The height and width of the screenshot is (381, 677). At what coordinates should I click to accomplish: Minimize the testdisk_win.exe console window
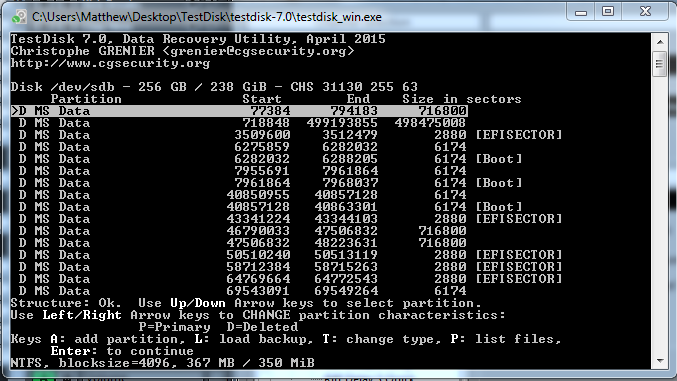point(581,12)
